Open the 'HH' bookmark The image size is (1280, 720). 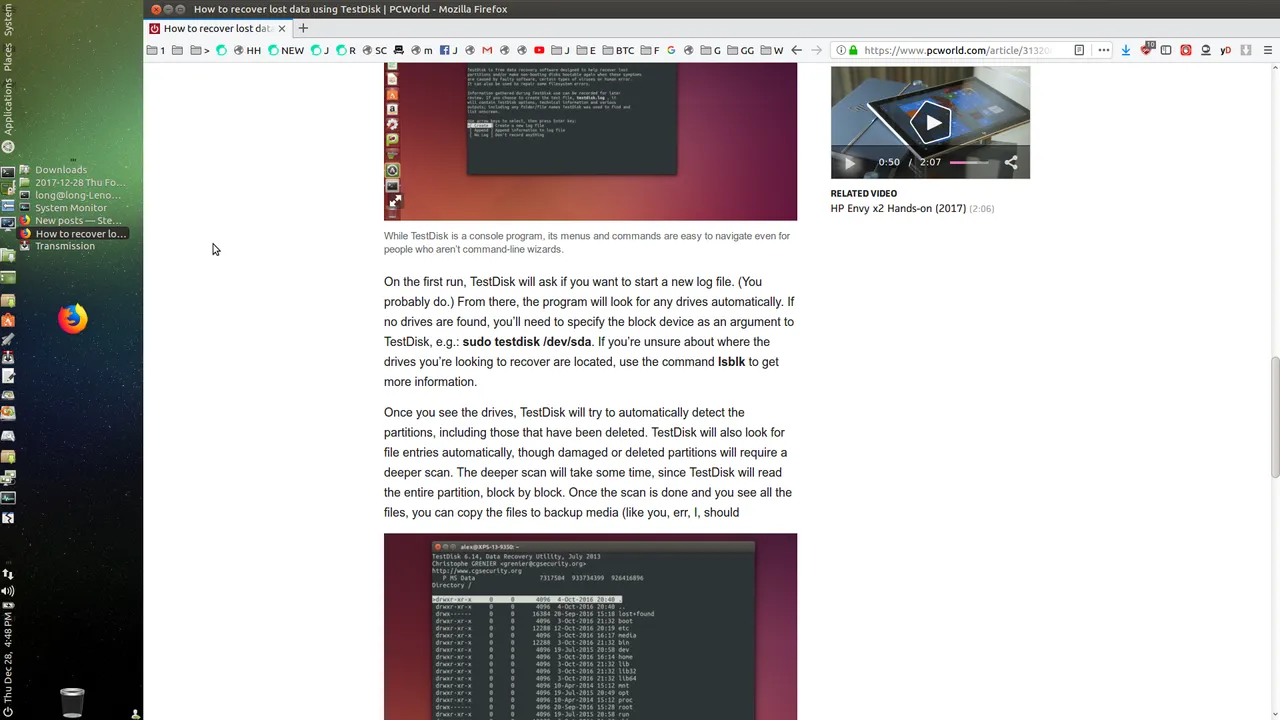(x=247, y=50)
